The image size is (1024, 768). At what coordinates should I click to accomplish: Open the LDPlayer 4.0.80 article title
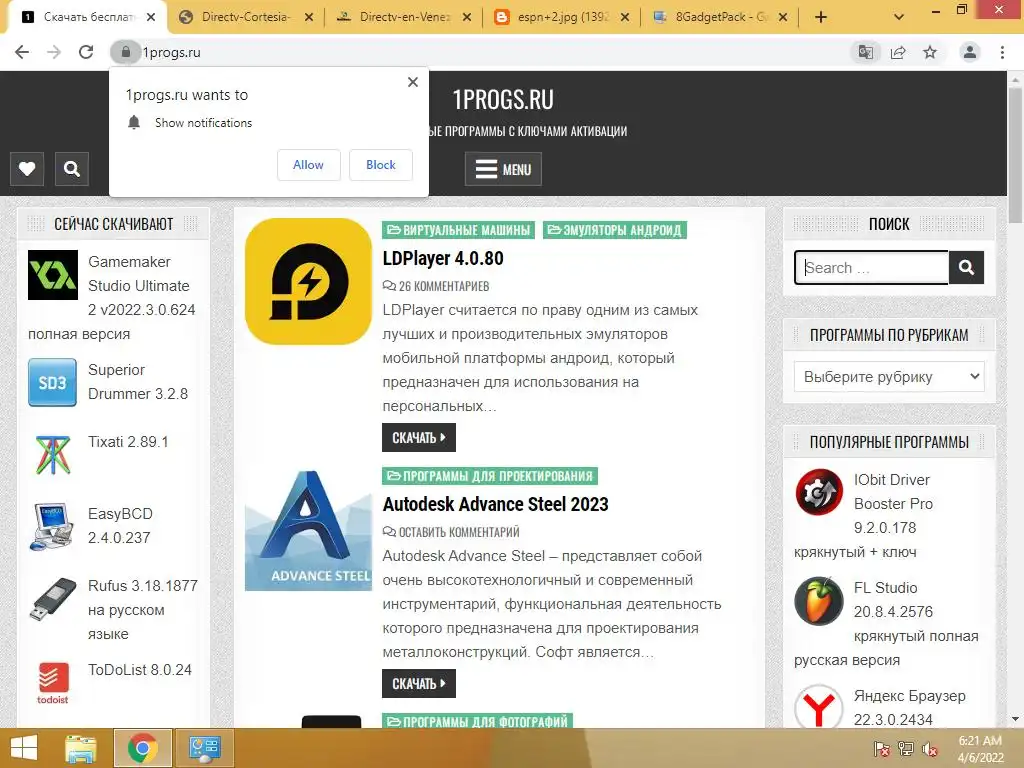coord(443,259)
